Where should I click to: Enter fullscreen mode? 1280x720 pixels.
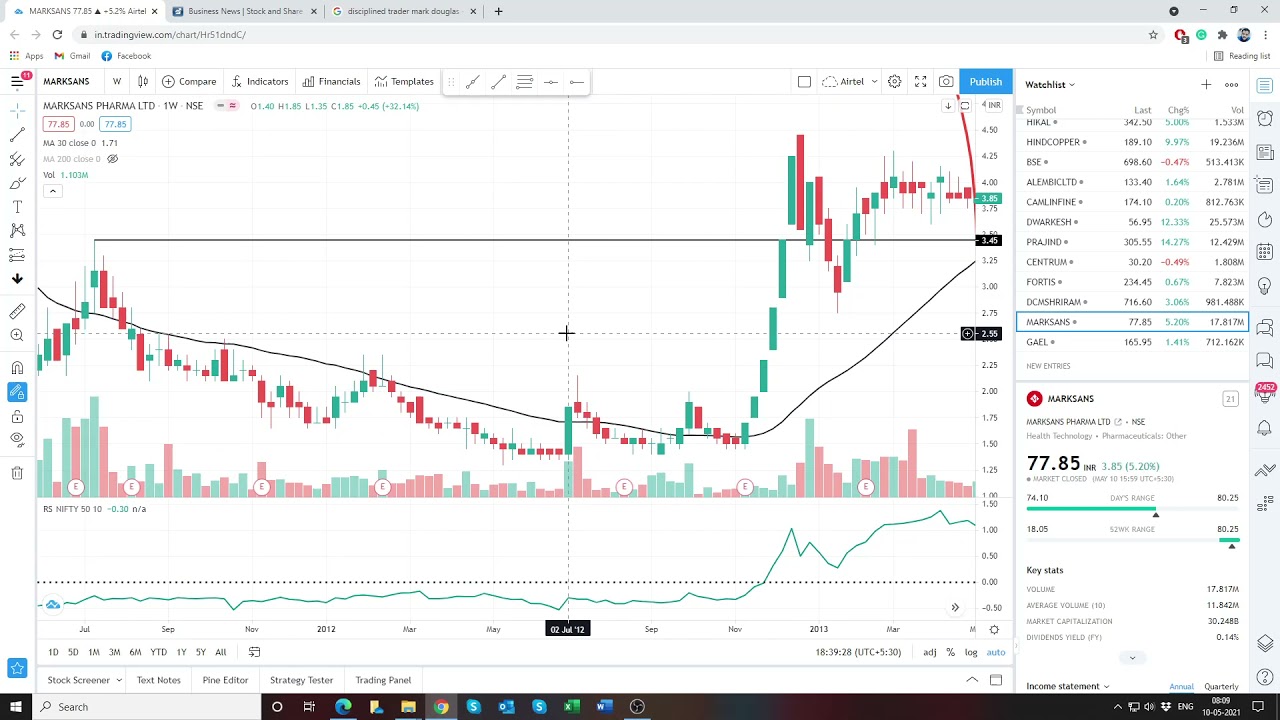click(920, 81)
